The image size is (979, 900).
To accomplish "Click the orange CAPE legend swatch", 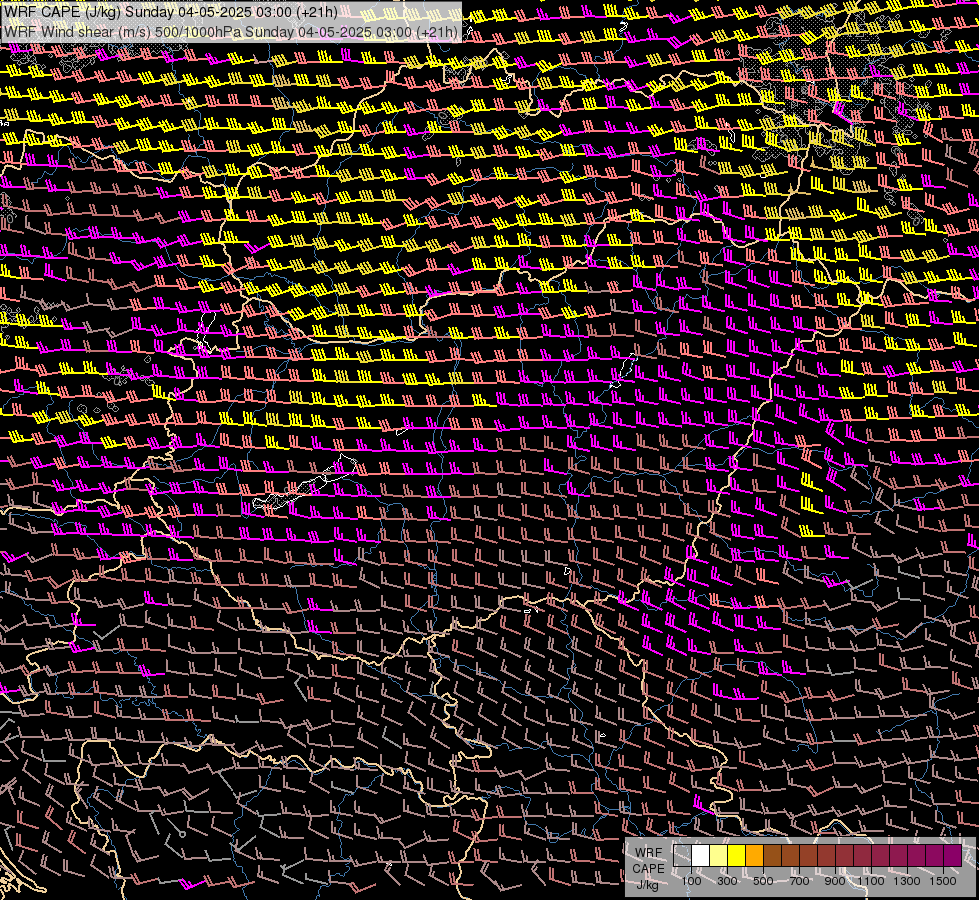I will (754, 856).
